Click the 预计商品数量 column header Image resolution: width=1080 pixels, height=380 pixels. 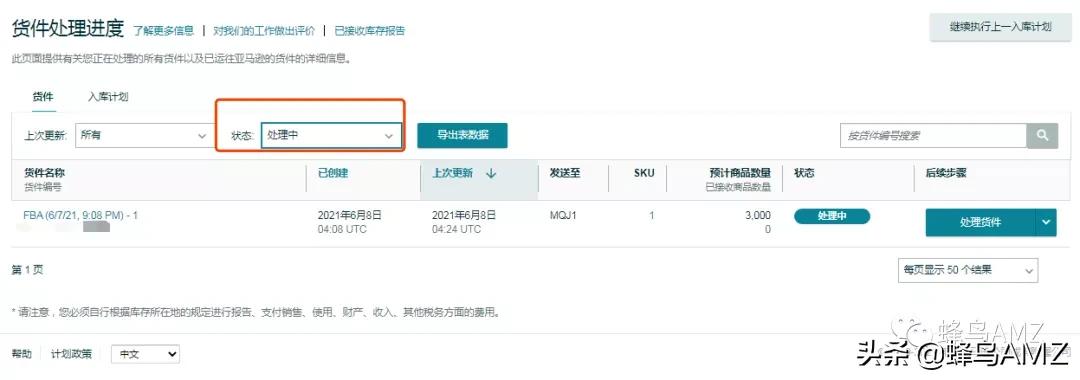coord(740,173)
